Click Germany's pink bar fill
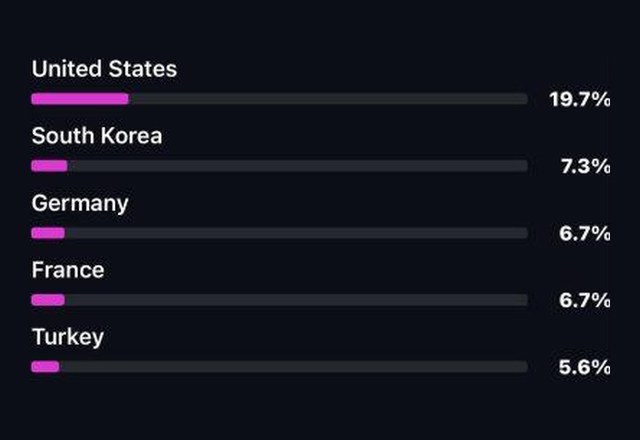 click(48, 233)
